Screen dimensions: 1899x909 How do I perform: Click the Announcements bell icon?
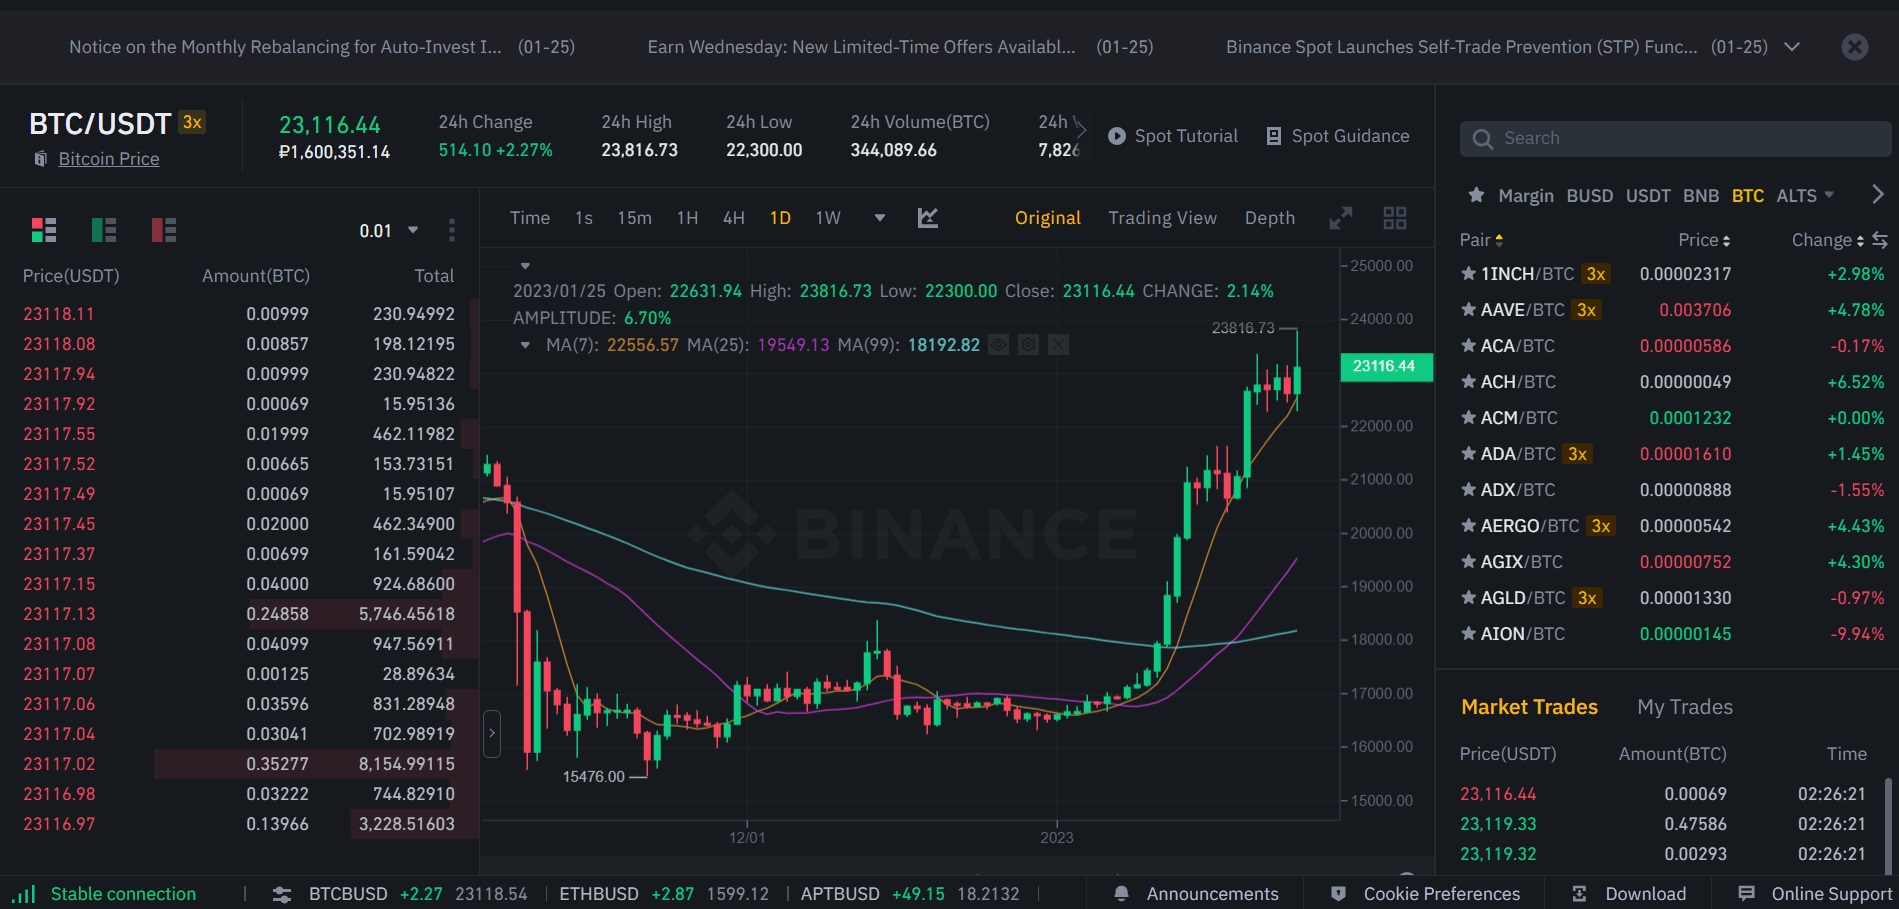[x=1121, y=893]
